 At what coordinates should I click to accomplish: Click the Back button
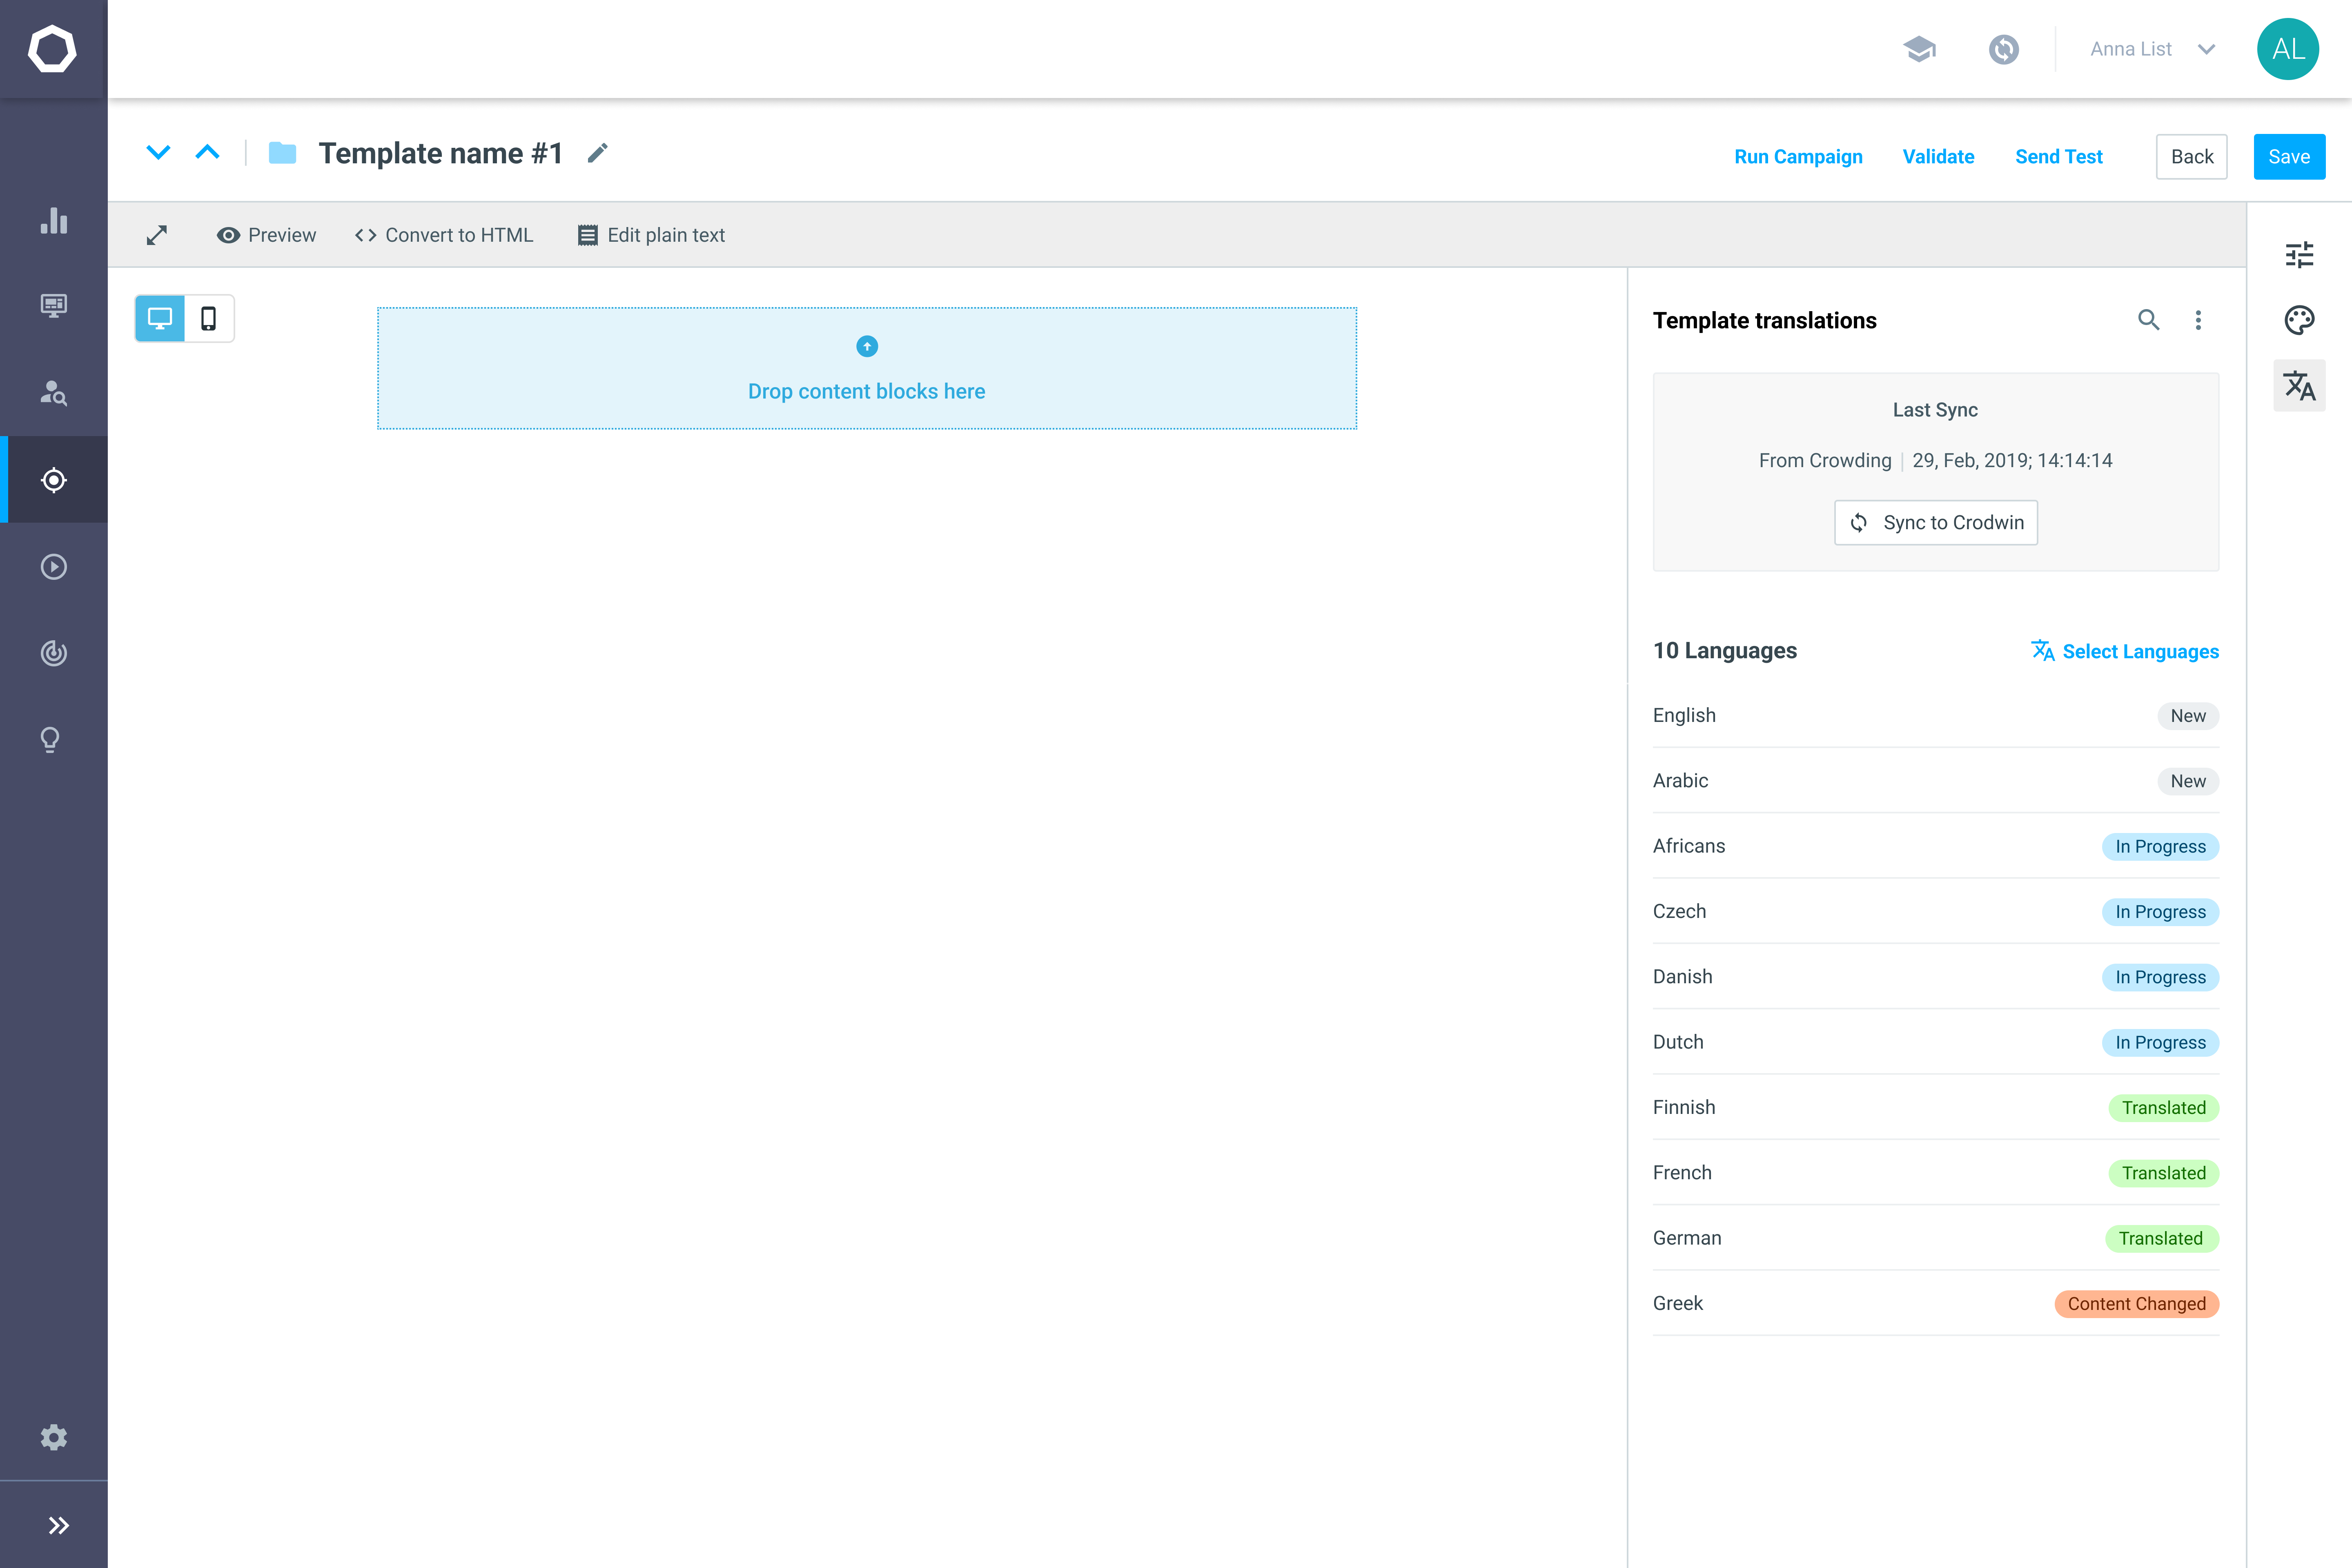point(2192,157)
